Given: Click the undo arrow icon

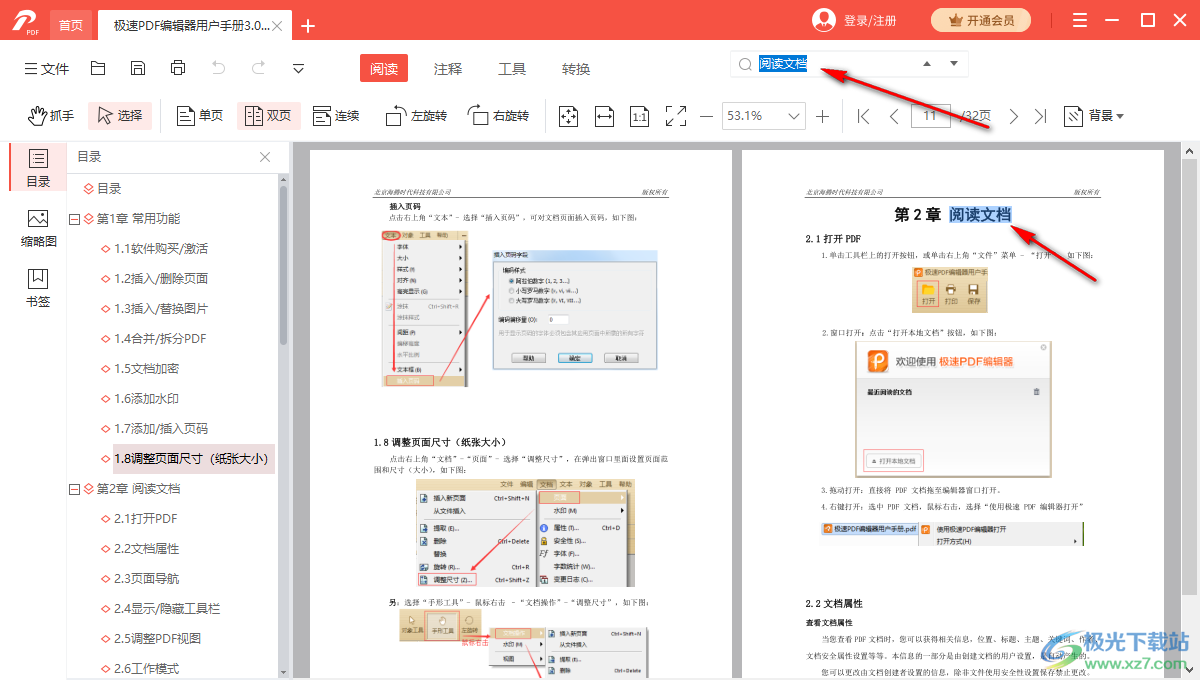Looking at the screenshot, I should pyautogui.click(x=218, y=68).
